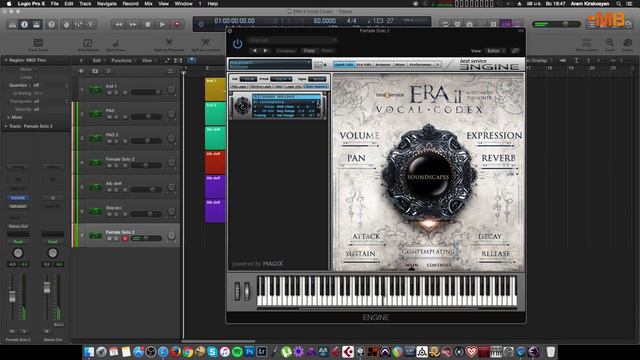Open the Library button in Logic toolbar

[x=13, y=24]
